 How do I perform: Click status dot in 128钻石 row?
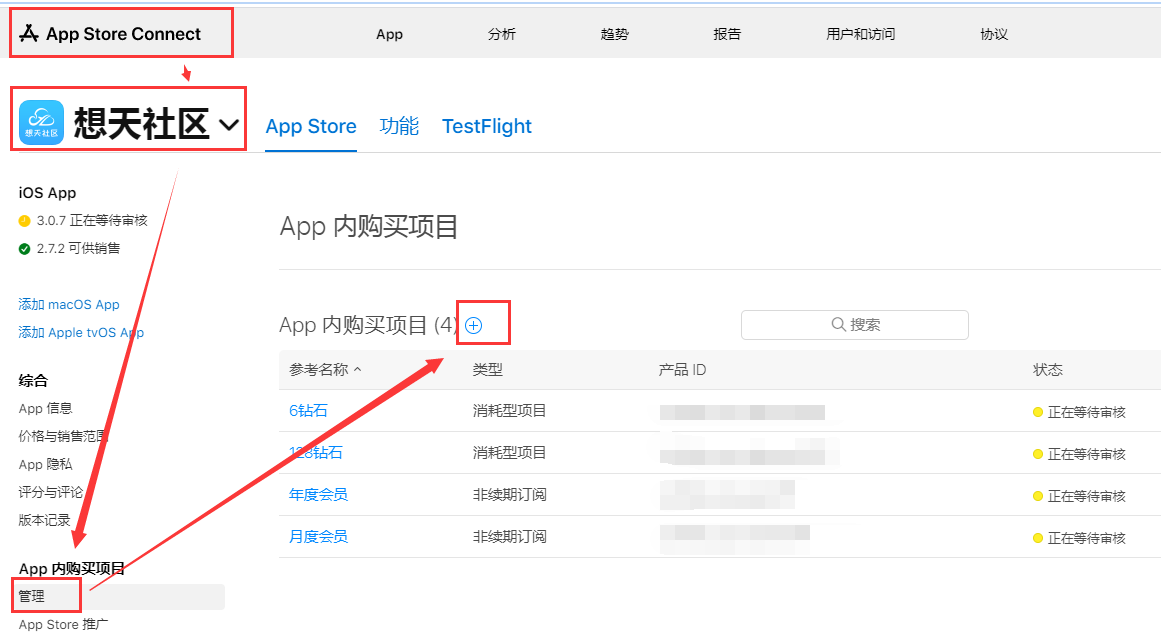(x=1038, y=454)
